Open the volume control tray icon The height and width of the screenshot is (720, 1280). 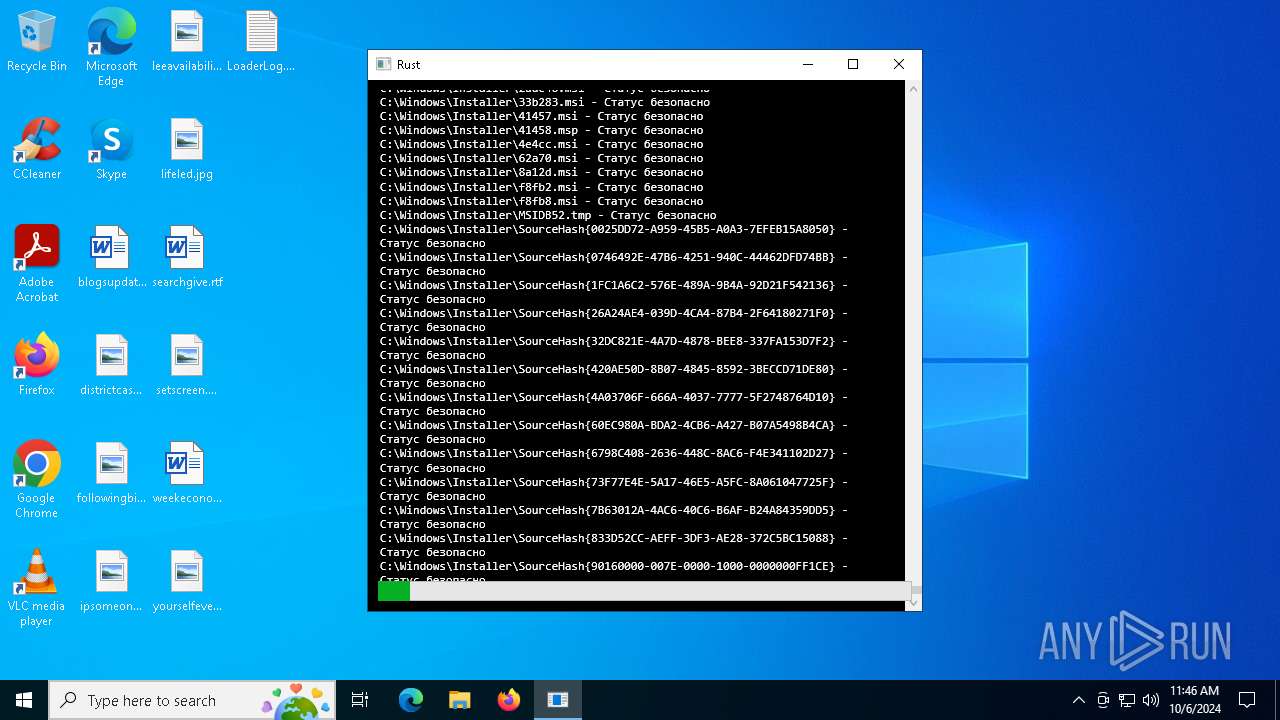tap(1151, 700)
